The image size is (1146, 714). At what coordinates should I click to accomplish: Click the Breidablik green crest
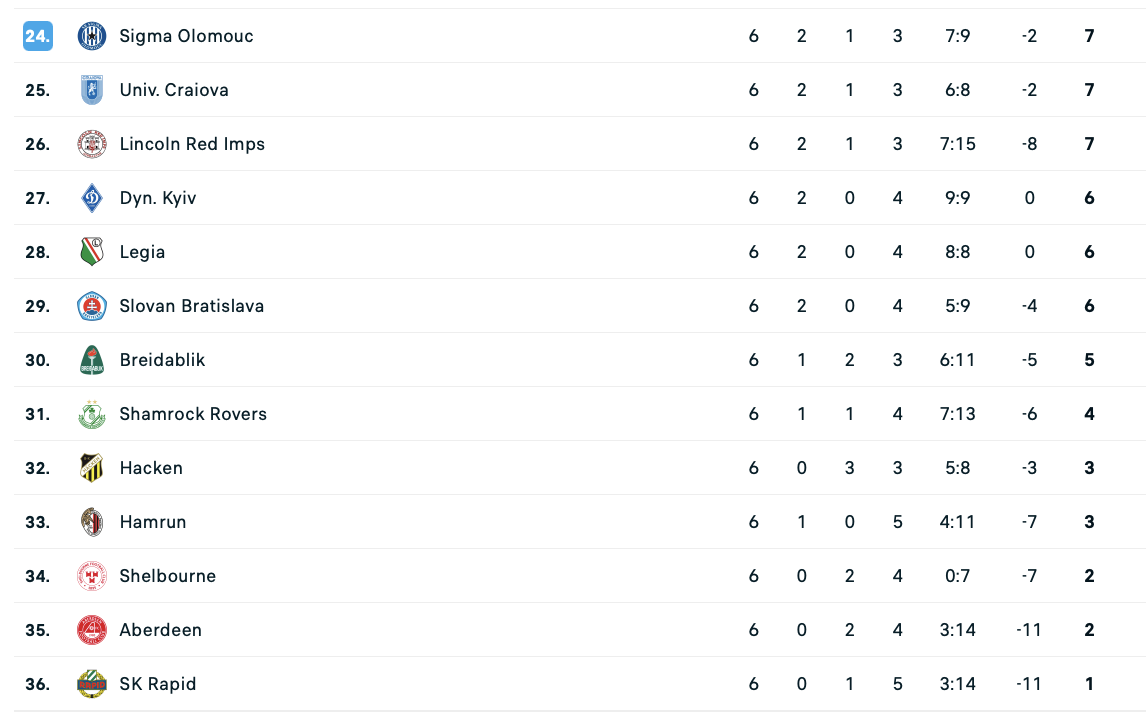click(92, 360)
